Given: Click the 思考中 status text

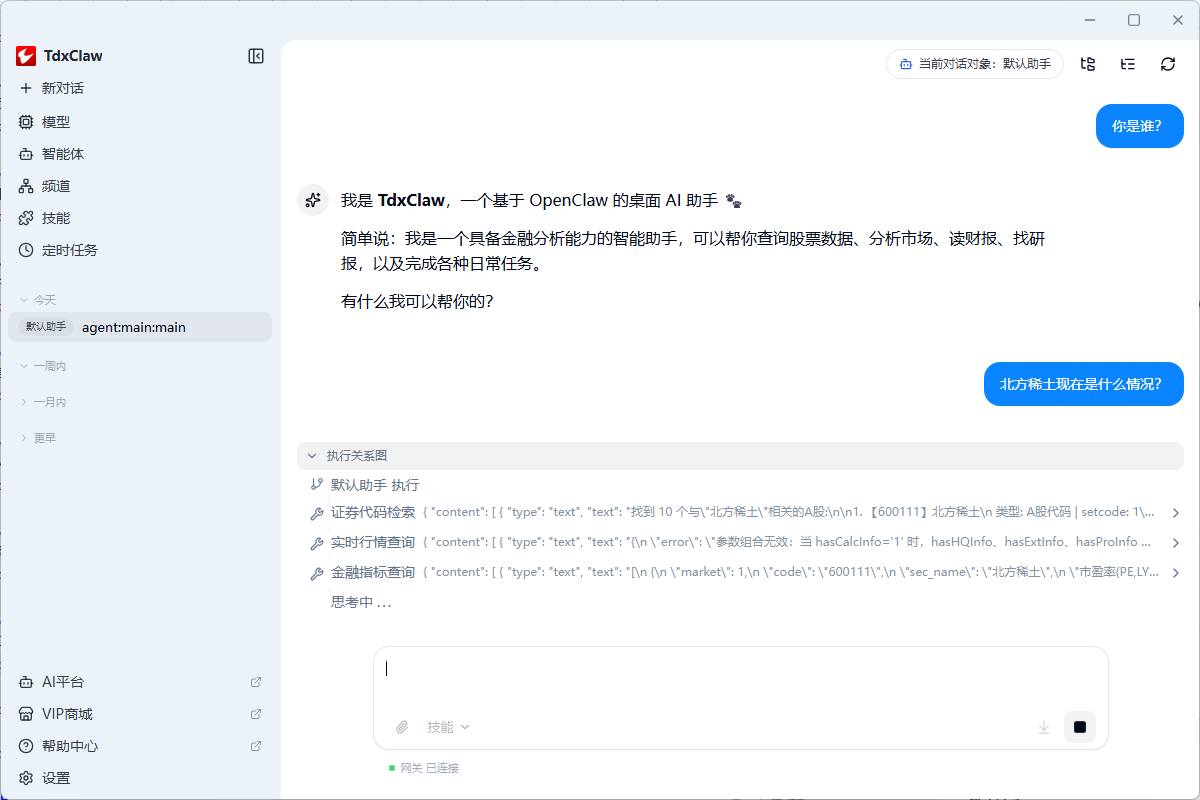Looking at the screenshot, I should [361, 602].
